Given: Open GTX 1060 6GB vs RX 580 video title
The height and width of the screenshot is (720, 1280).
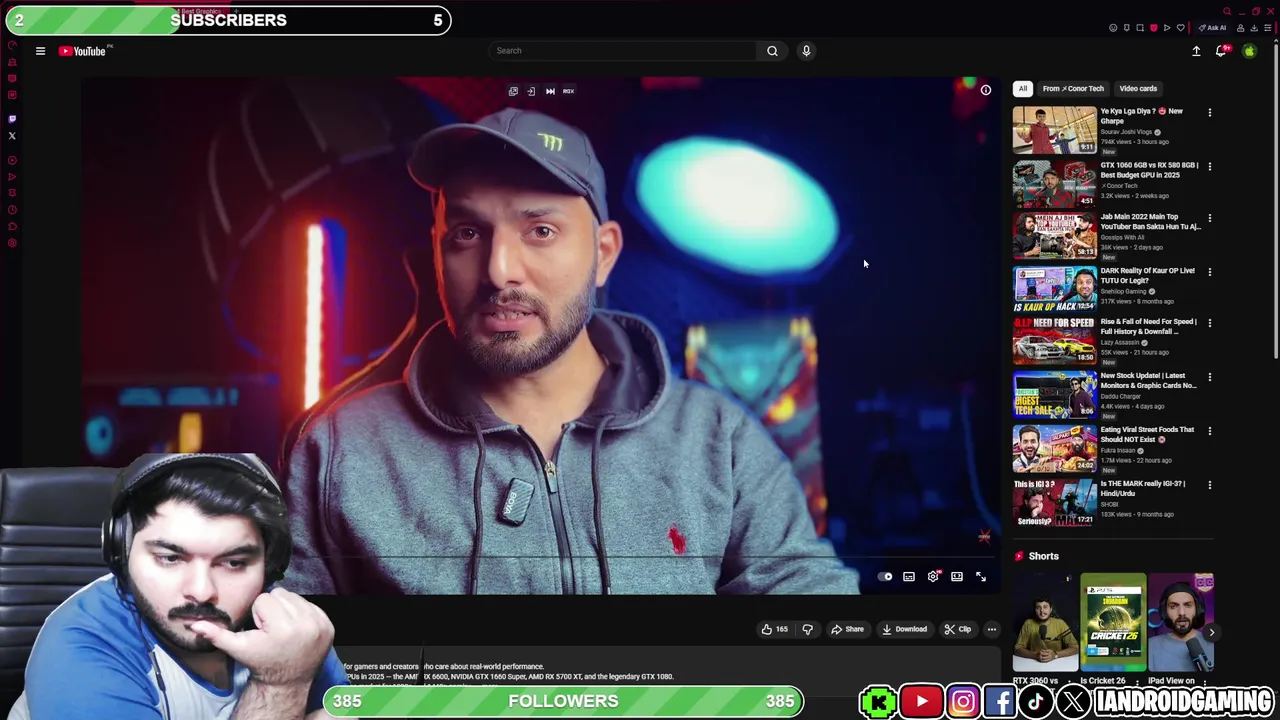Looking at the screenshot, I should (x=1149, y=170).
